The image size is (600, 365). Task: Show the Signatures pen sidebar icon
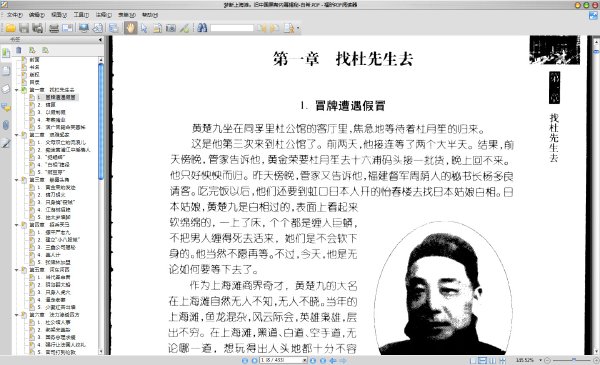[6, 143]
